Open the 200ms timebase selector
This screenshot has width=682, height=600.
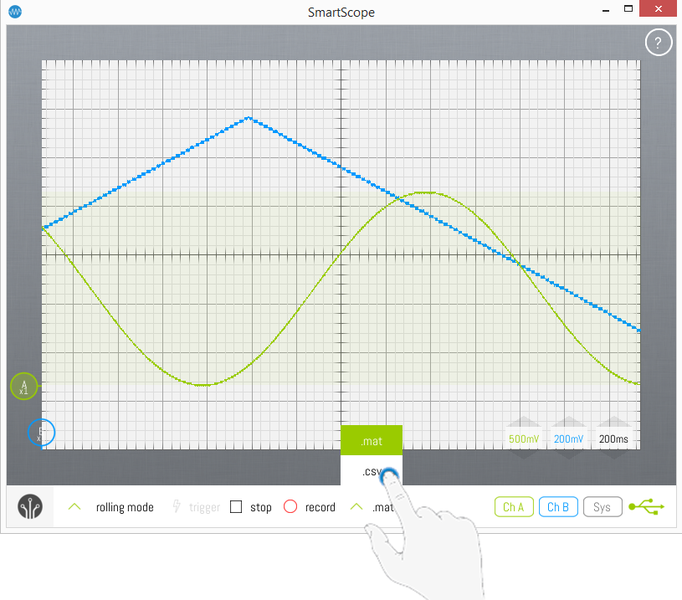tap(614, 439)
